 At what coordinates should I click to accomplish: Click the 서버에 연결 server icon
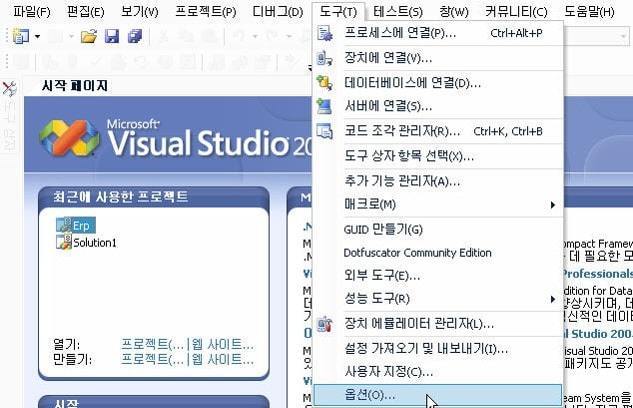(325, 106)
